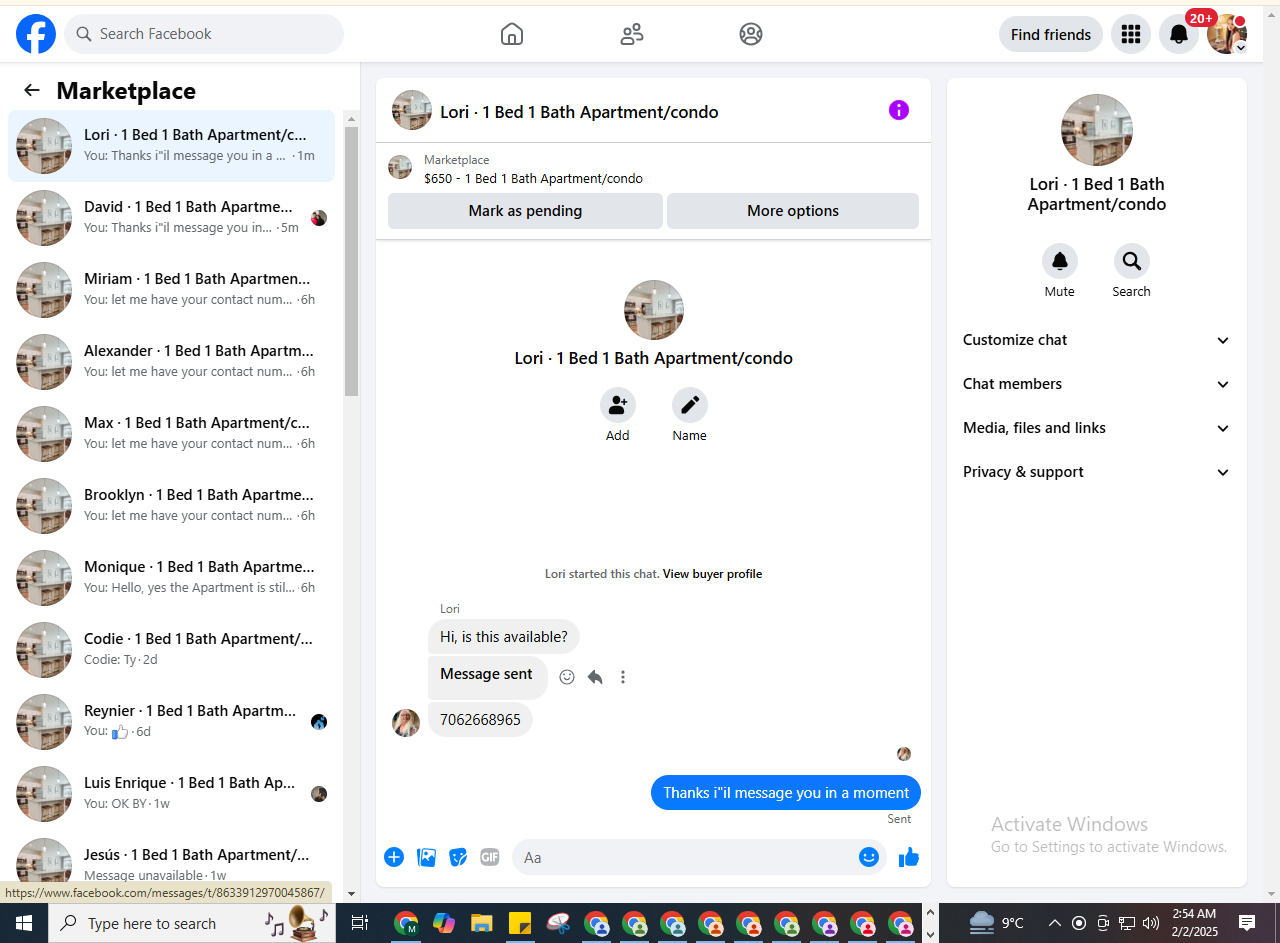The height and width of the screenshot is (943, 1280).
Task: Open View buyer profile link
Action: click(712, 574)
